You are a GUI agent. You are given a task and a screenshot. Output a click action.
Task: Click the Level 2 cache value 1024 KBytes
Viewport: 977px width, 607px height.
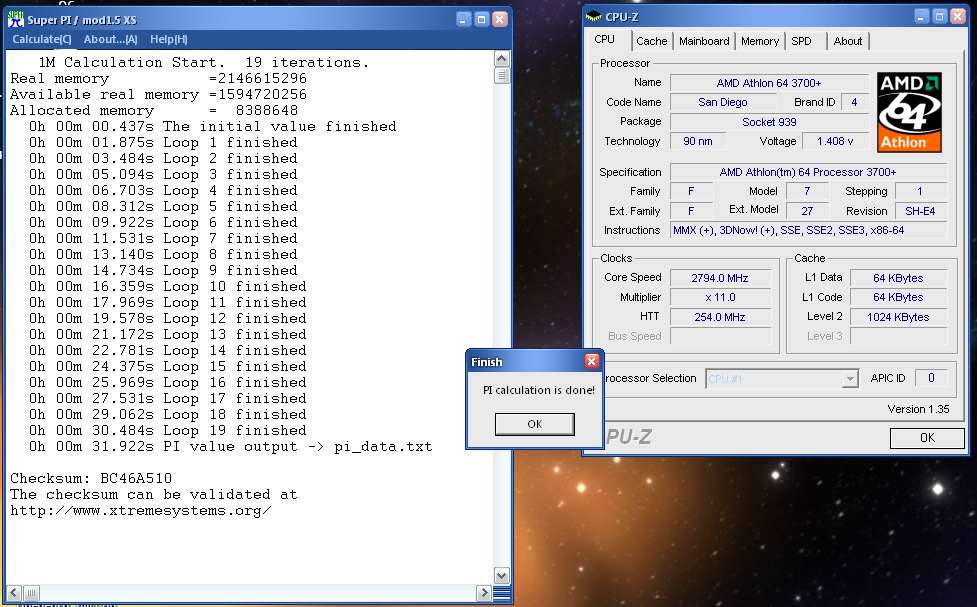tap(898, 317)
